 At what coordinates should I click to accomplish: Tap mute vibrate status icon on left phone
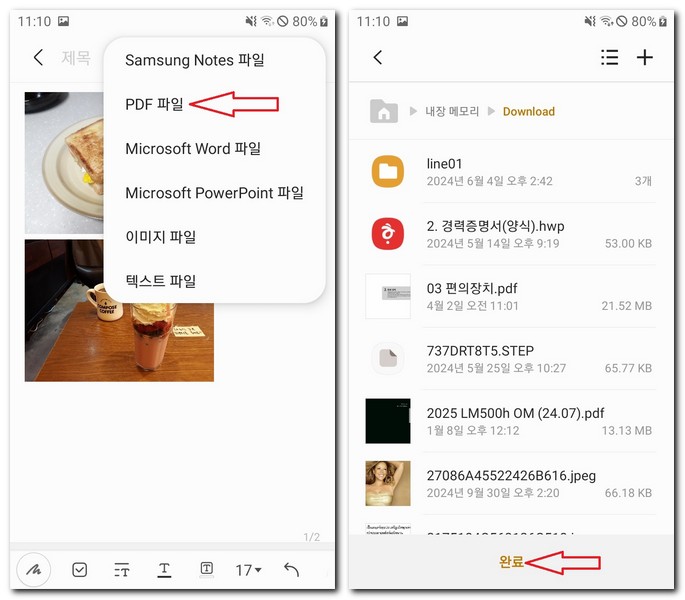click(x=251, y=21)
